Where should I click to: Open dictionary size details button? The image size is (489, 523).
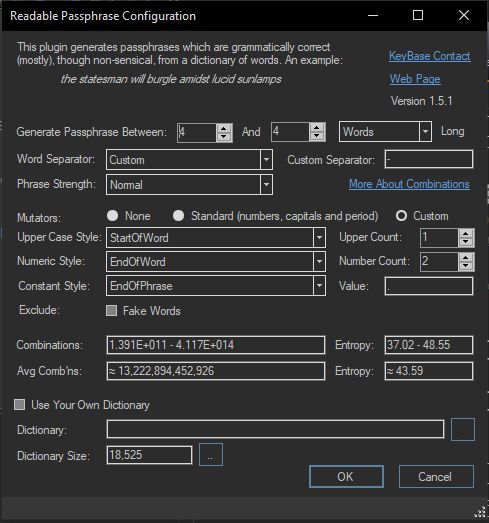[x=211, y=454]
